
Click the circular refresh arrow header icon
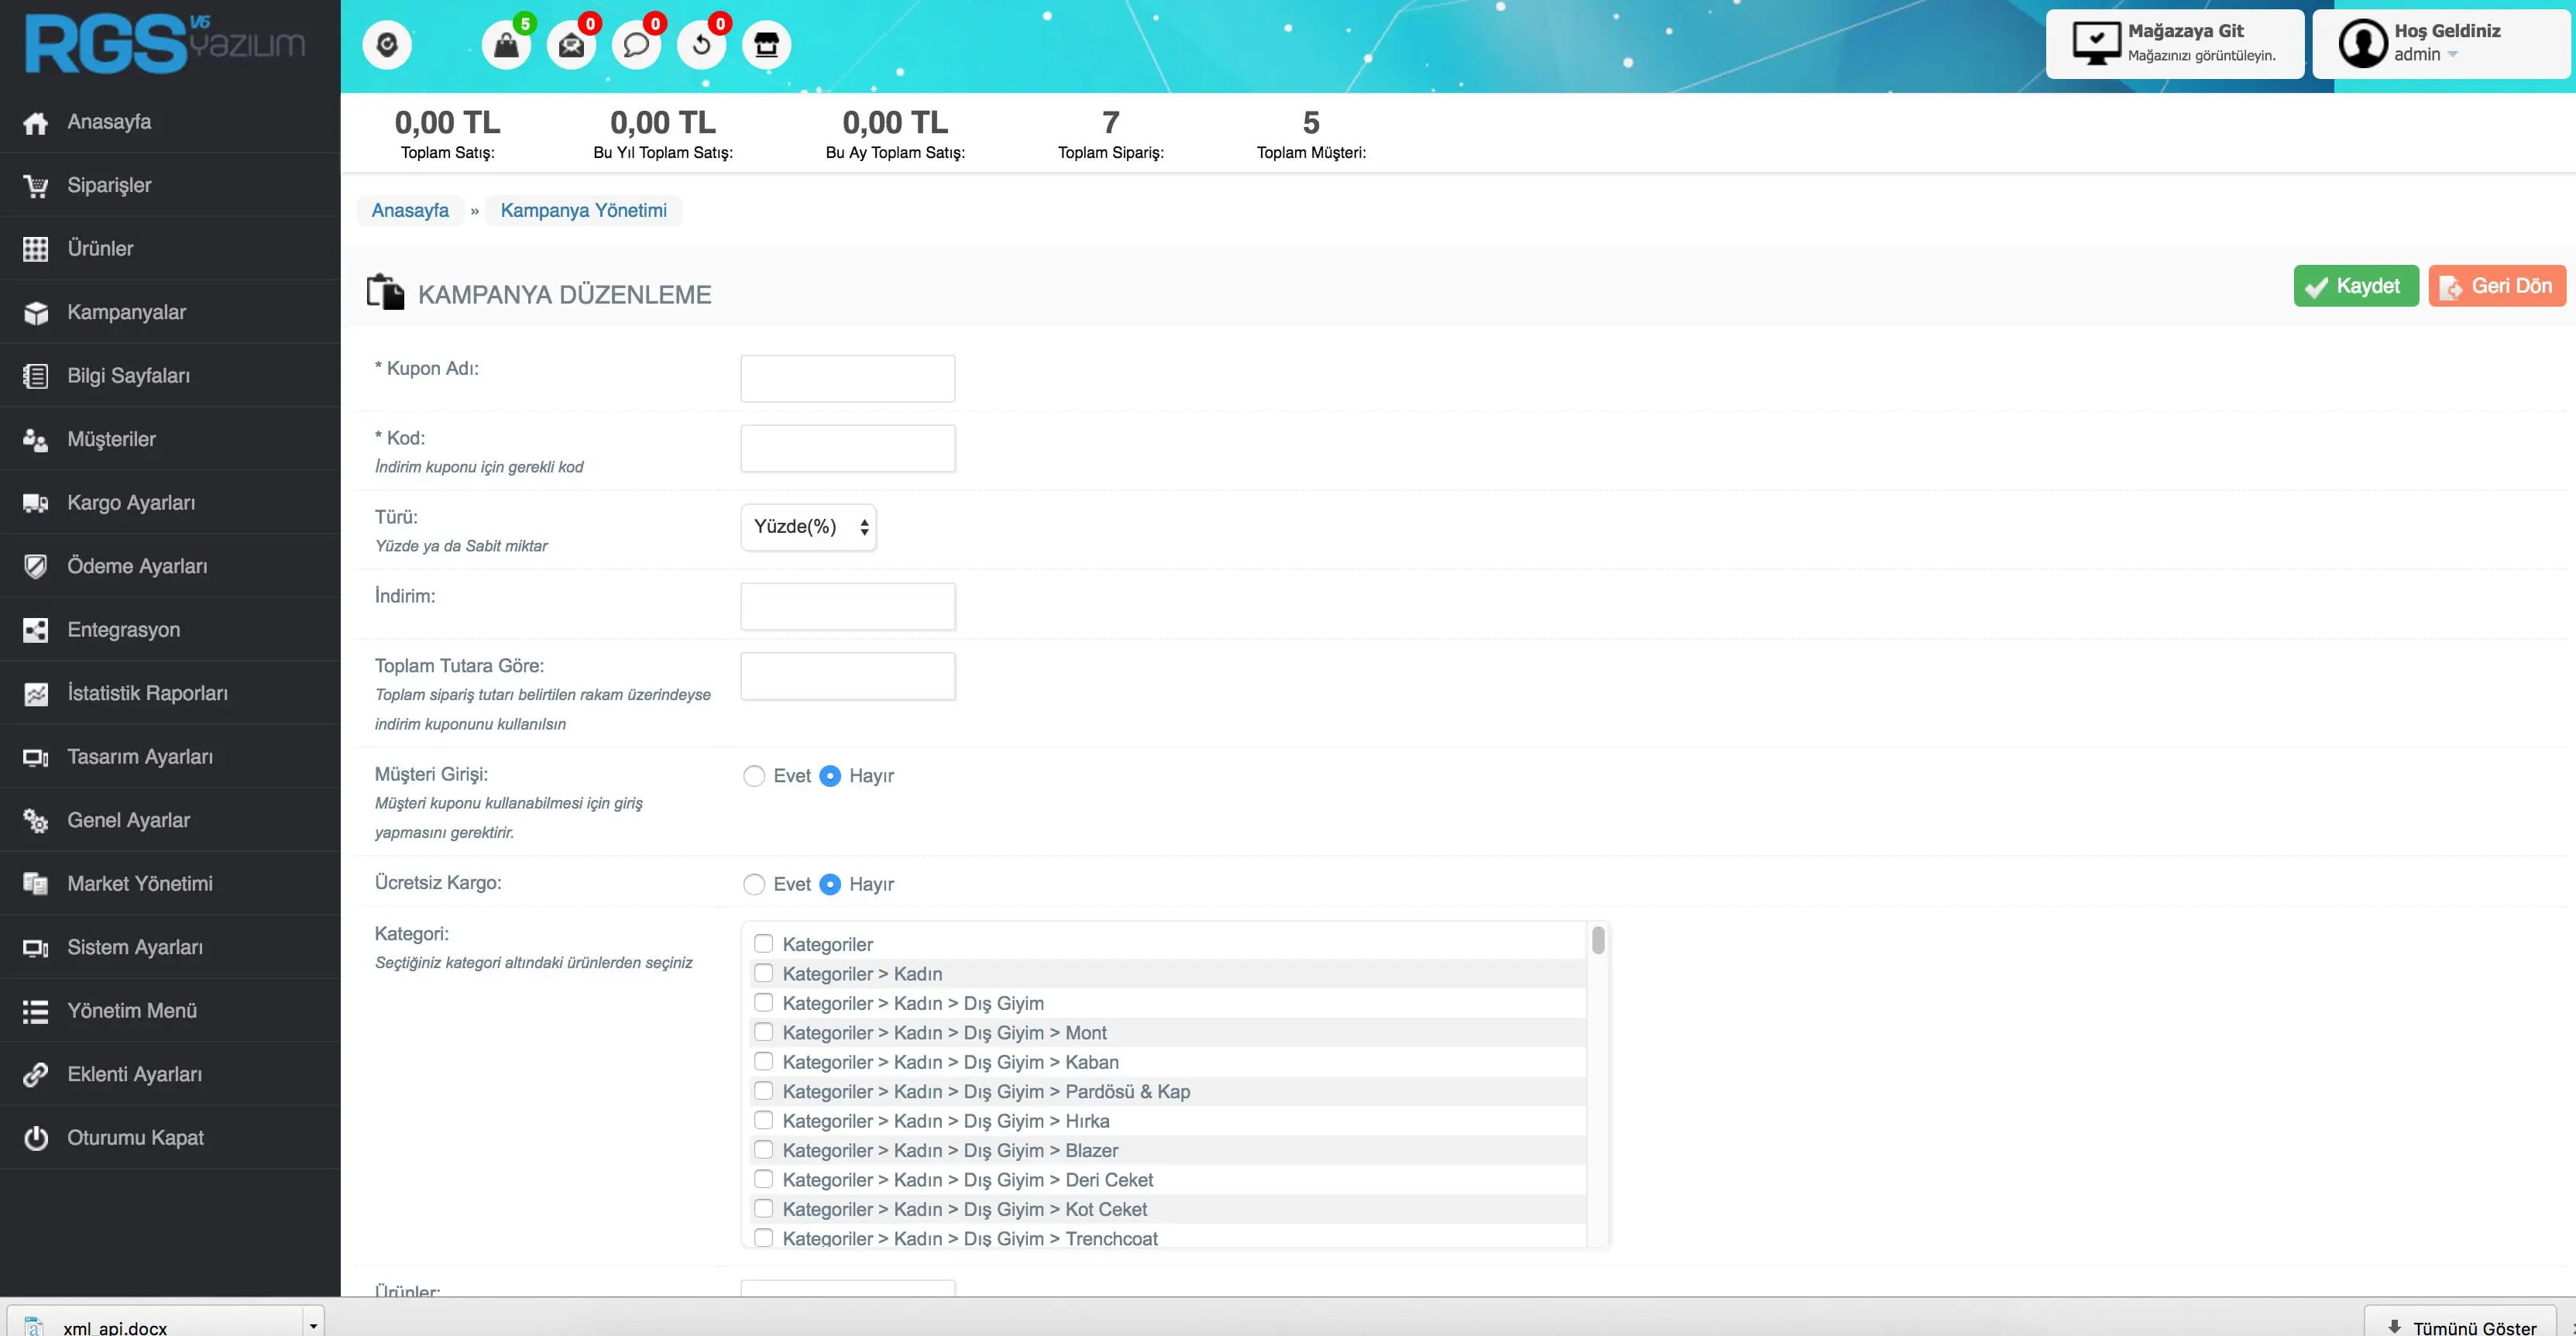(x=701, y=45)
